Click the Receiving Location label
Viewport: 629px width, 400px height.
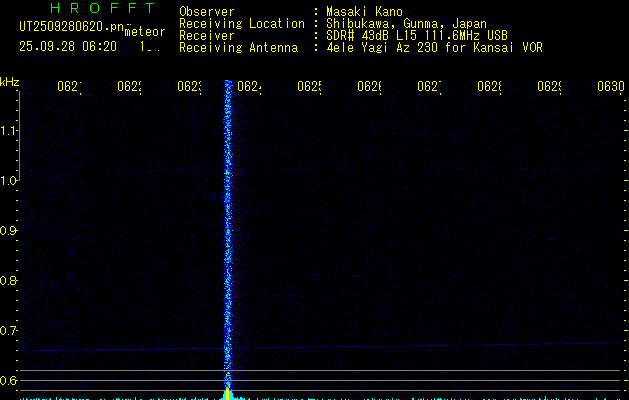[242, 24]
